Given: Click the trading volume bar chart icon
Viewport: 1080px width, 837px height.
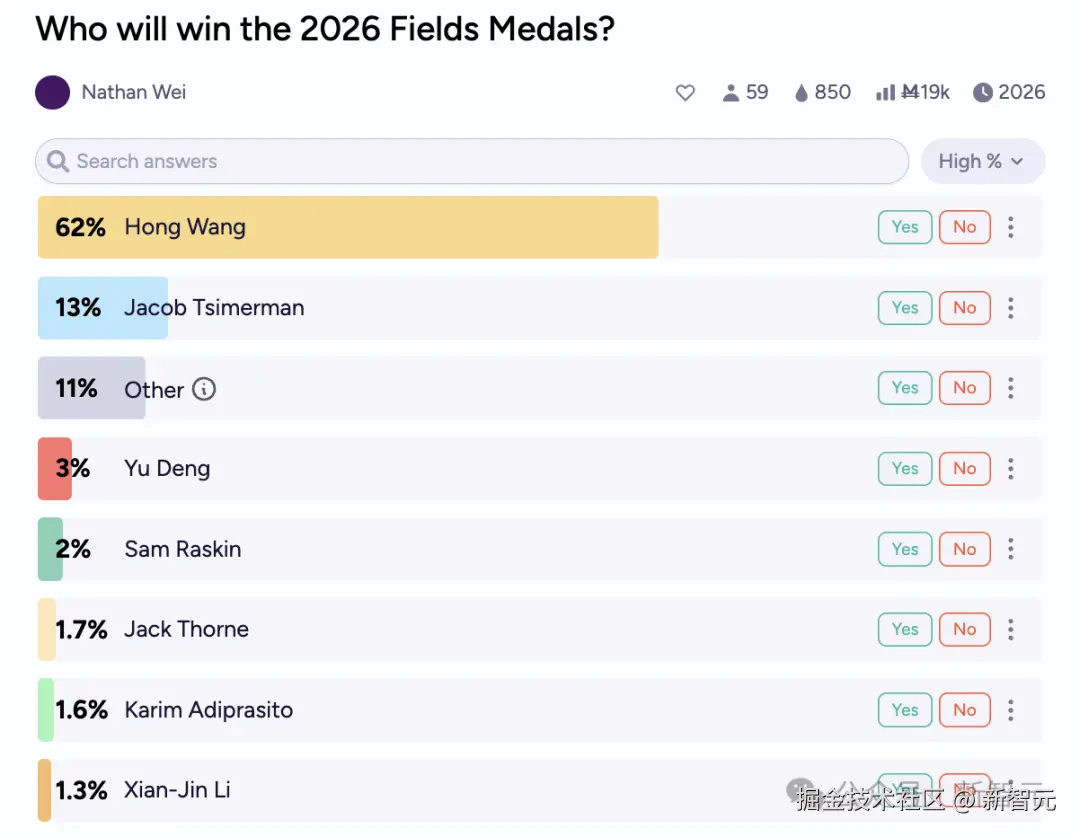Looking at the screenshot, I should [x=885, y=93].
